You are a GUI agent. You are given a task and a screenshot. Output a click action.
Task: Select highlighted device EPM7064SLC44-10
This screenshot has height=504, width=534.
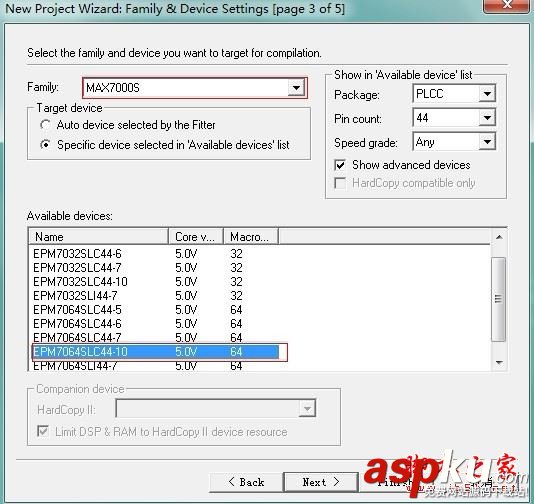click(156, 352)
